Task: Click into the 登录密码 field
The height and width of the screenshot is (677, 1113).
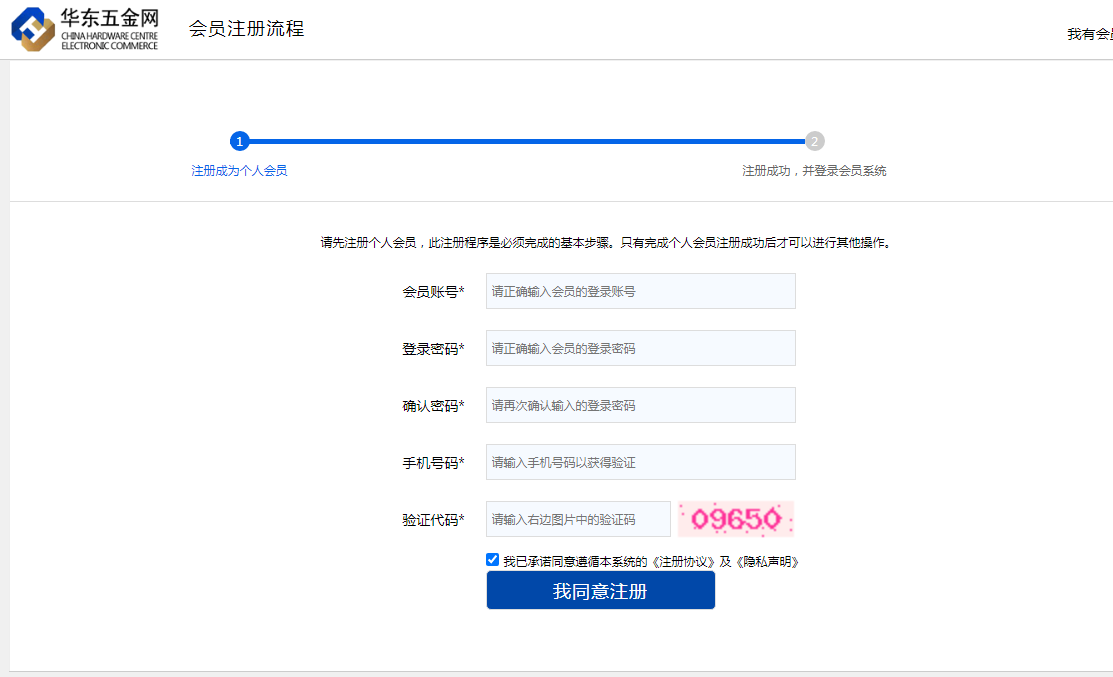Action: 640,348
